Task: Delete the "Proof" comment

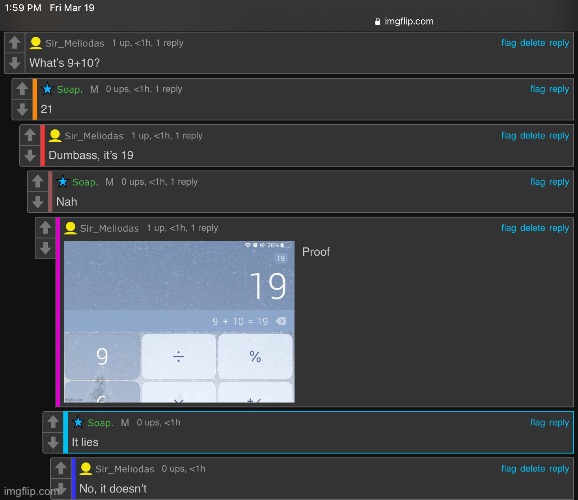Action: tap(532, 228)
